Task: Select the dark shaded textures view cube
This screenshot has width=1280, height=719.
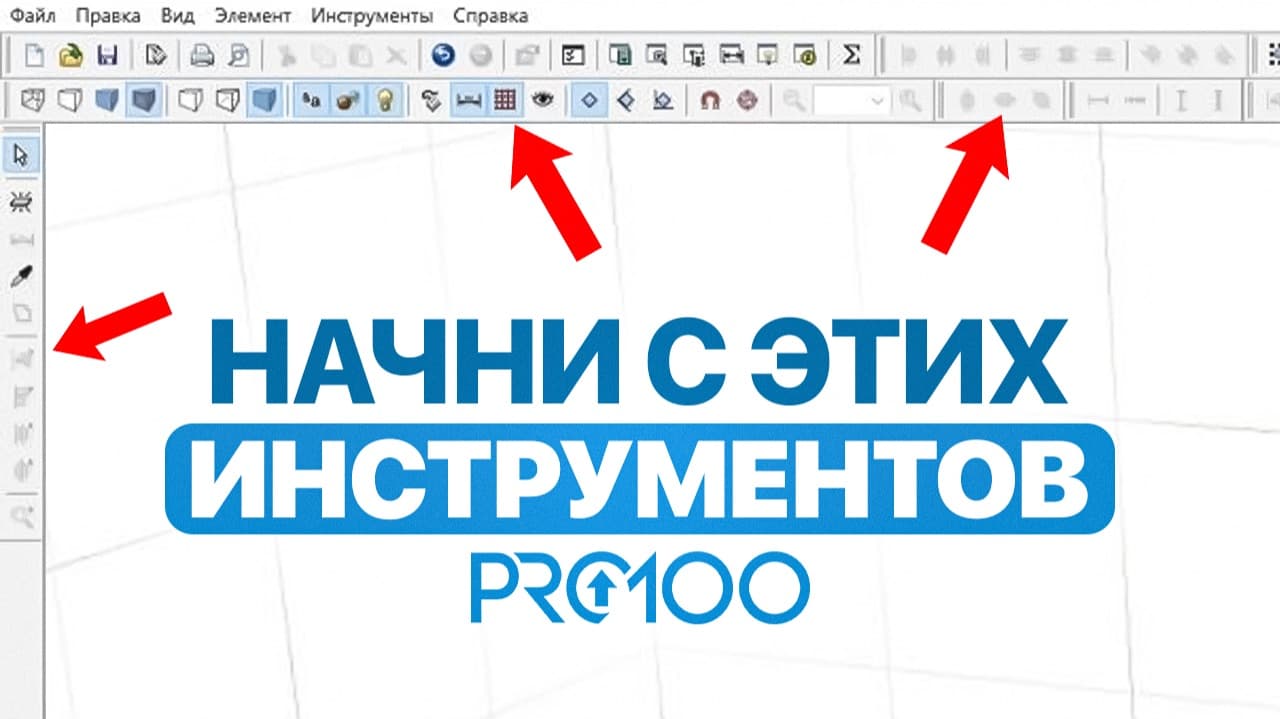Action: click(x=143, y=100)
